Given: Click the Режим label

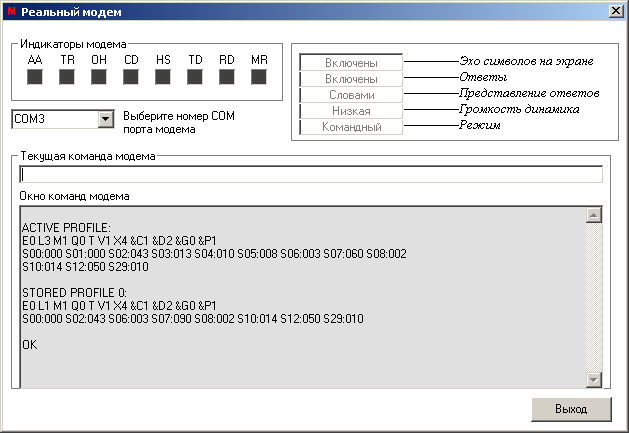Looking at the screenshot, I should tap(480, 125).
